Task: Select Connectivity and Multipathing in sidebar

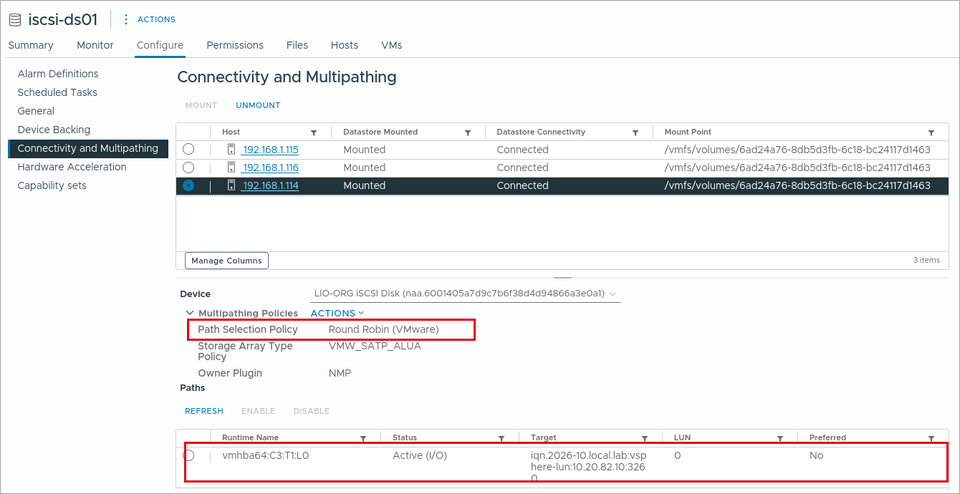Action: pos(88,148)
